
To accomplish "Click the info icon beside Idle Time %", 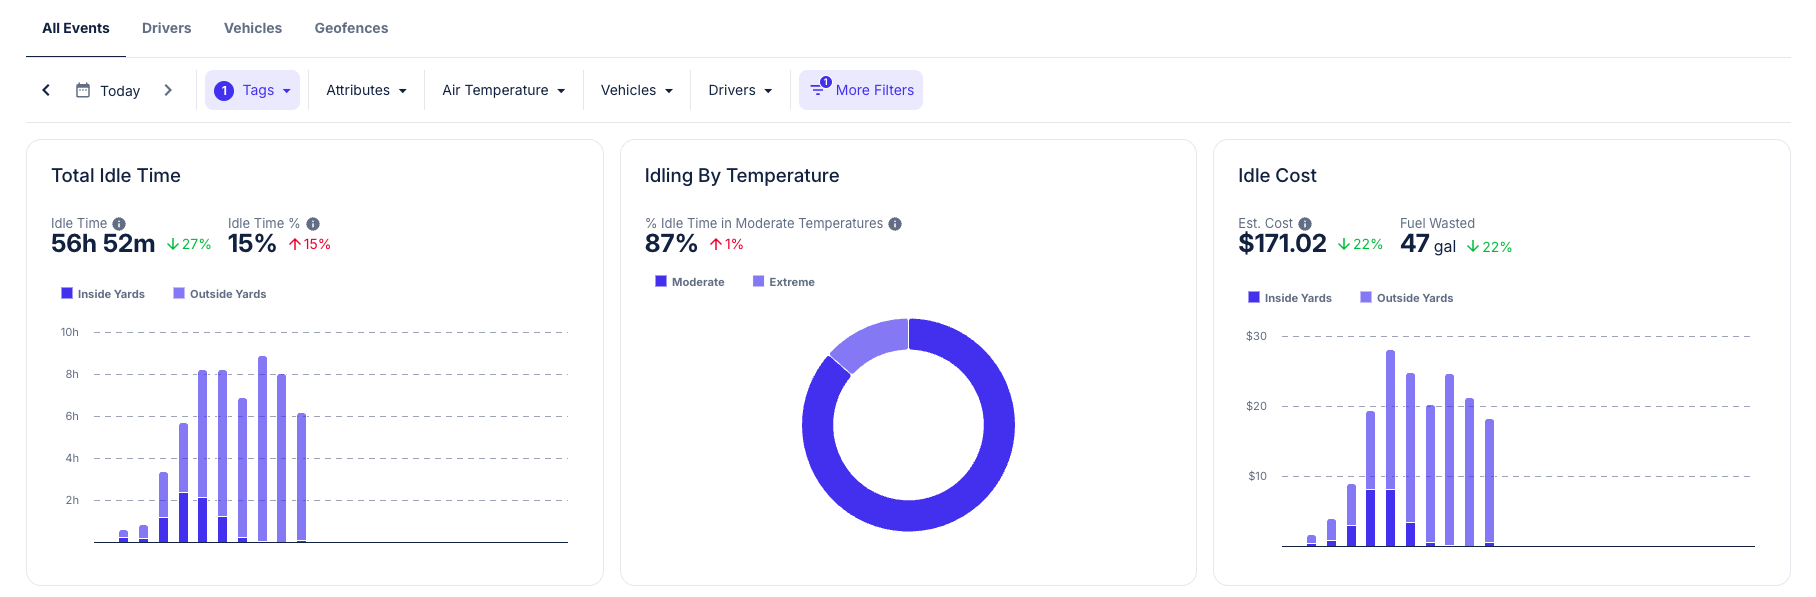I will (312, 223).
